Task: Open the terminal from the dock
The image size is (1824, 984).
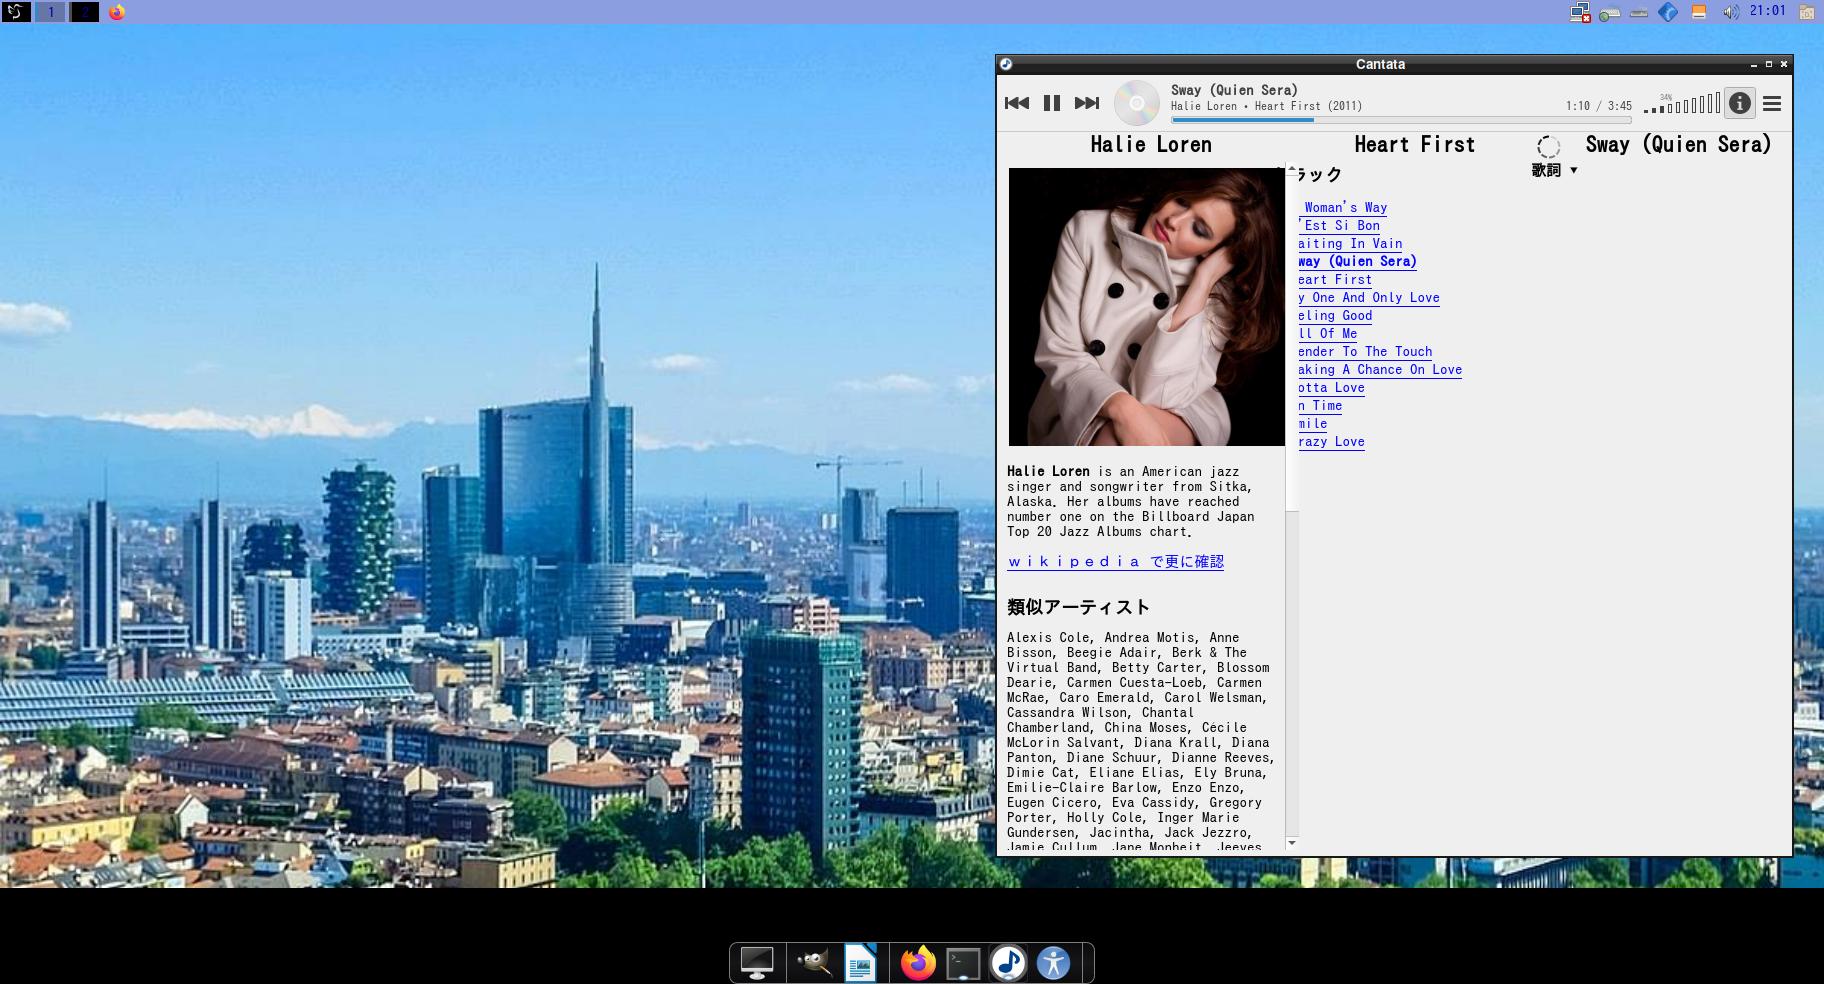Action: pyautogui.click(x=963, y=963)
